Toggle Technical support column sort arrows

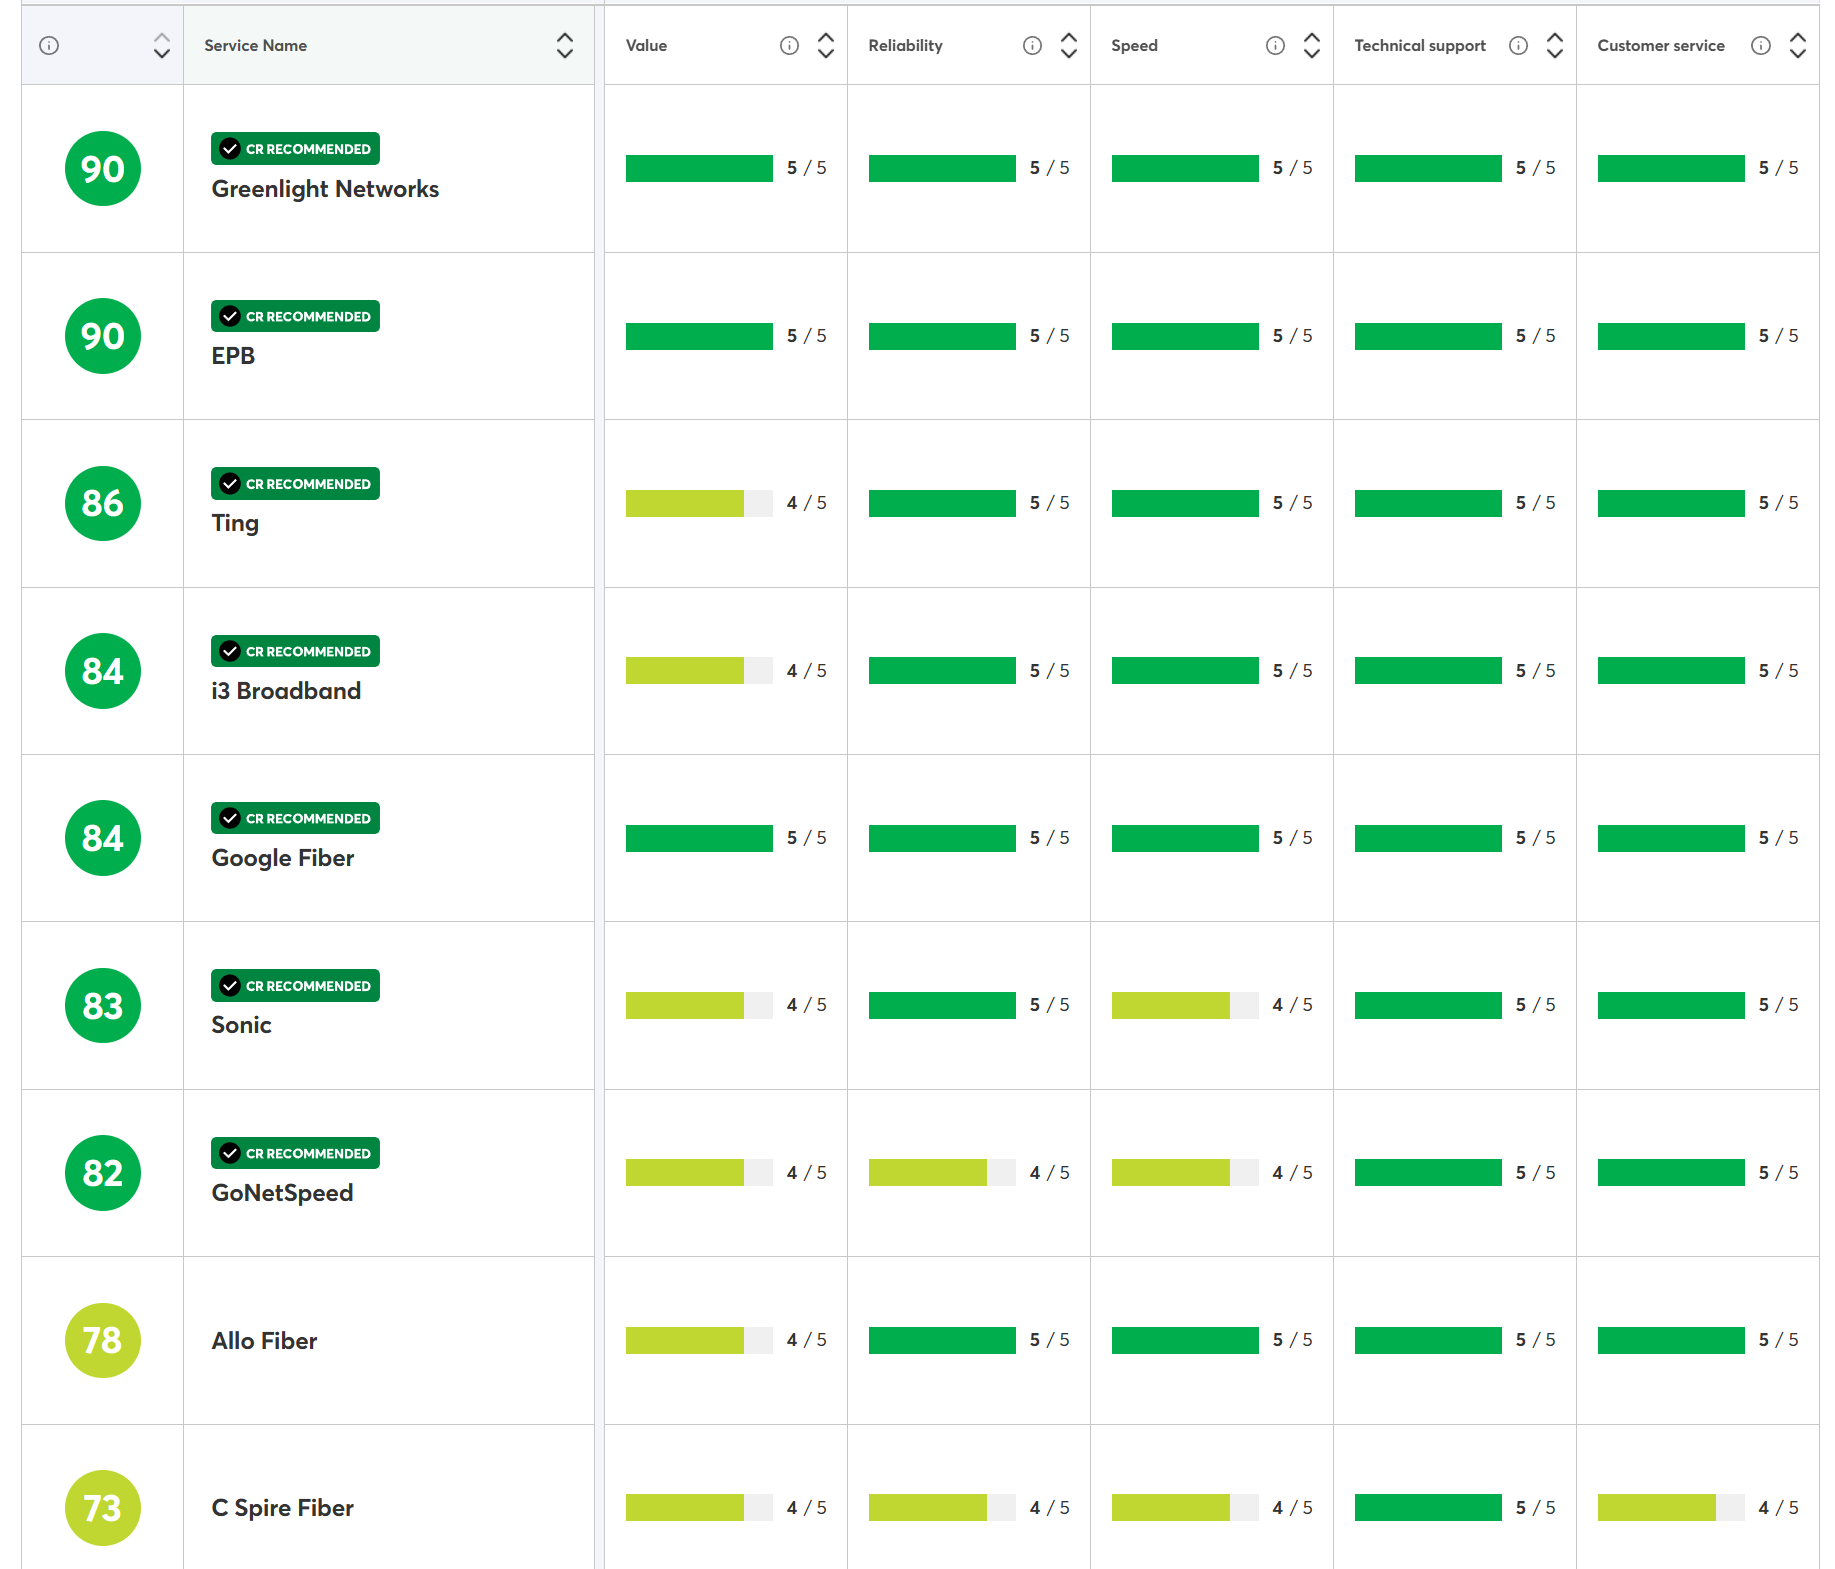(x=1554, y=46)
